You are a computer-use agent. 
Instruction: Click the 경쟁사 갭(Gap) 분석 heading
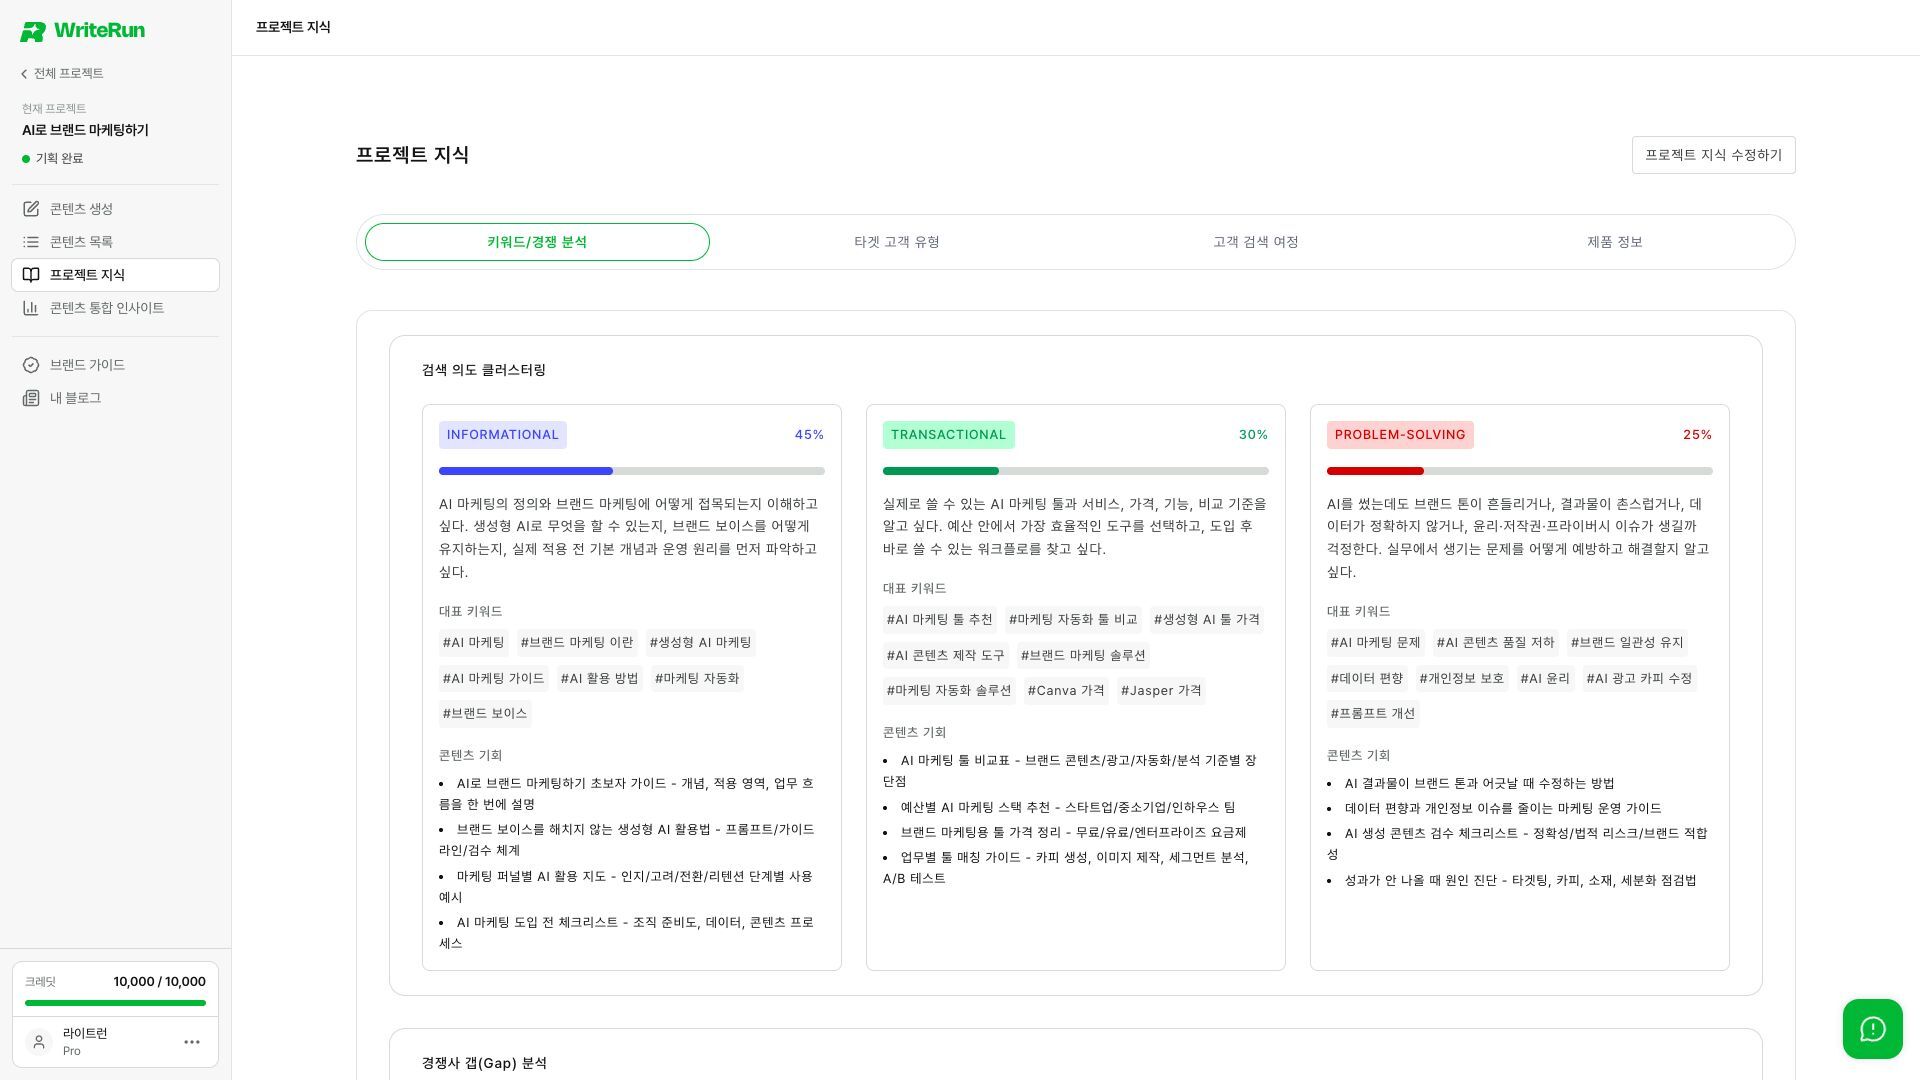pos(485,1063)
